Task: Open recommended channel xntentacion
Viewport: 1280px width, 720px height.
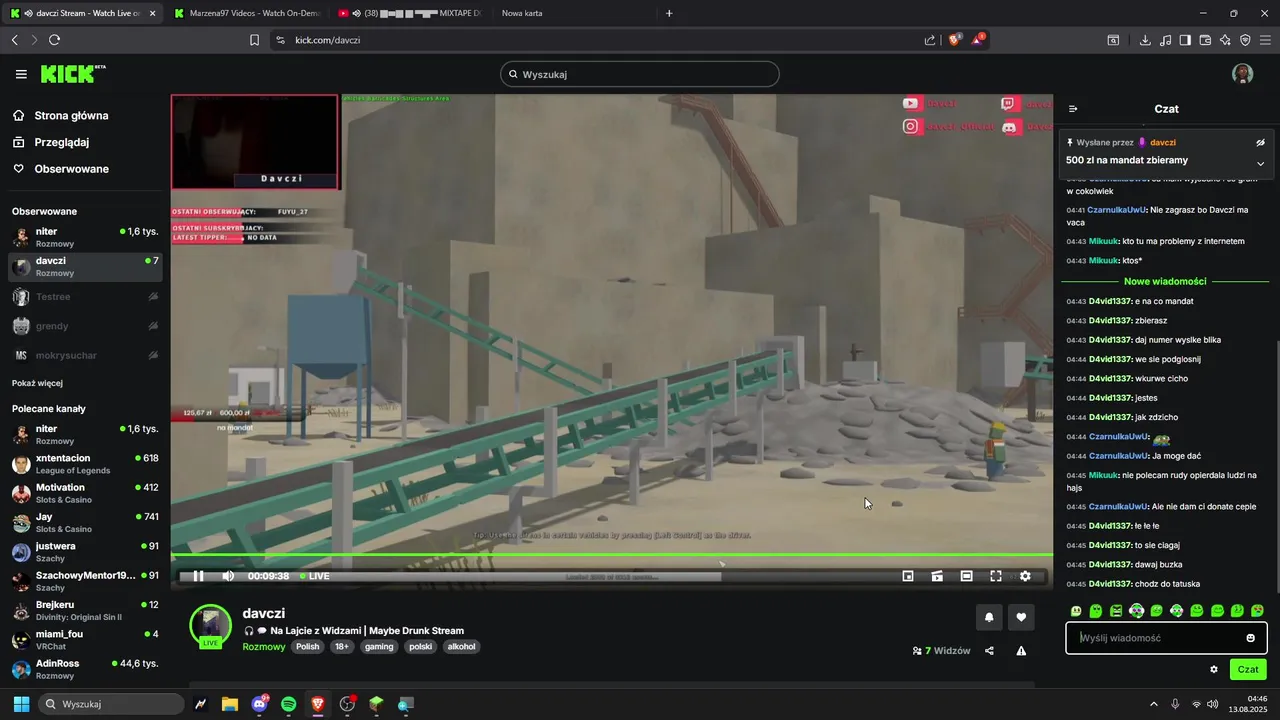Action: tap(85, 464)
